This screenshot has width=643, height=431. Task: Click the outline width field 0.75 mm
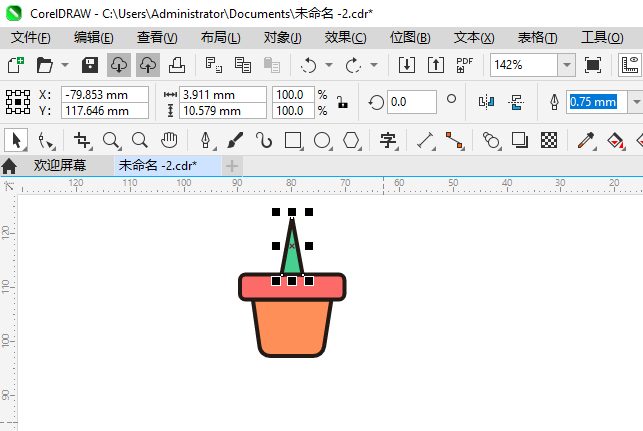[597, 102]
